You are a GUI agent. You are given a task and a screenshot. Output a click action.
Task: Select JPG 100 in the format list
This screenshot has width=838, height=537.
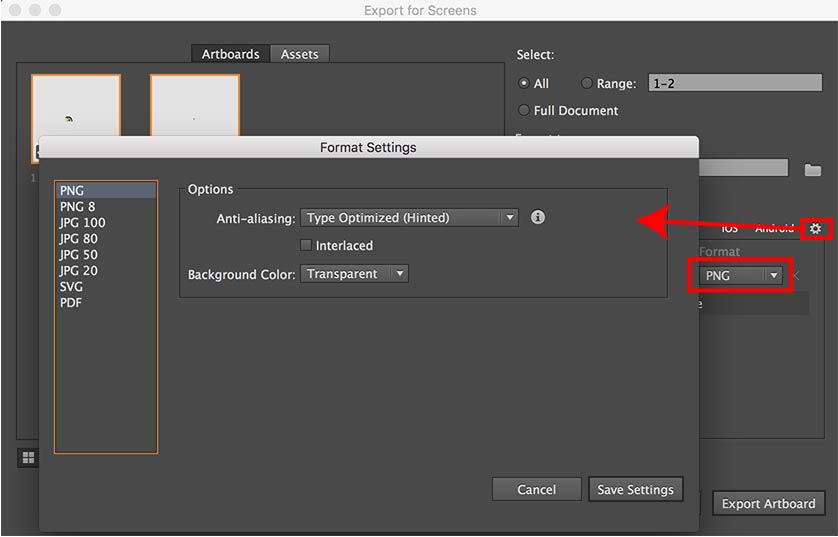[x=82, y=222]
